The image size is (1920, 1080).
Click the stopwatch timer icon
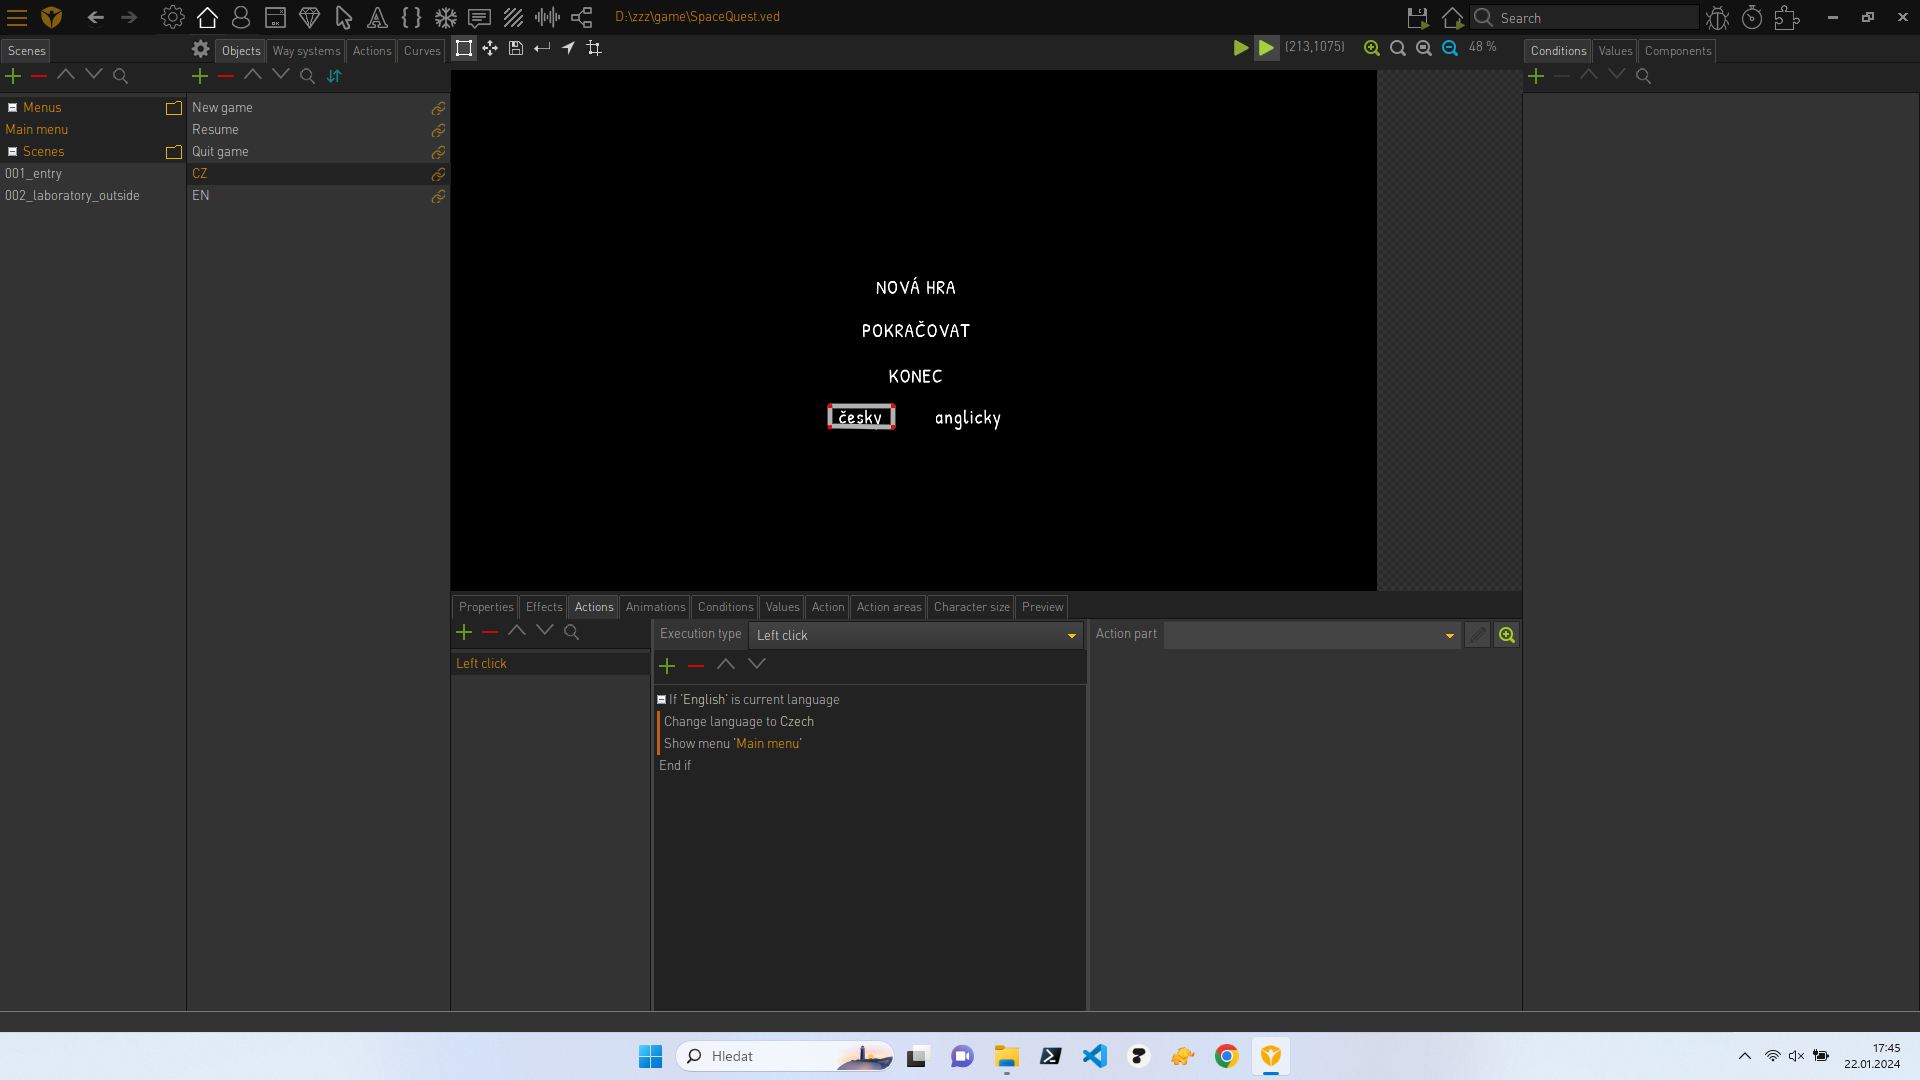coord(1751,17)
